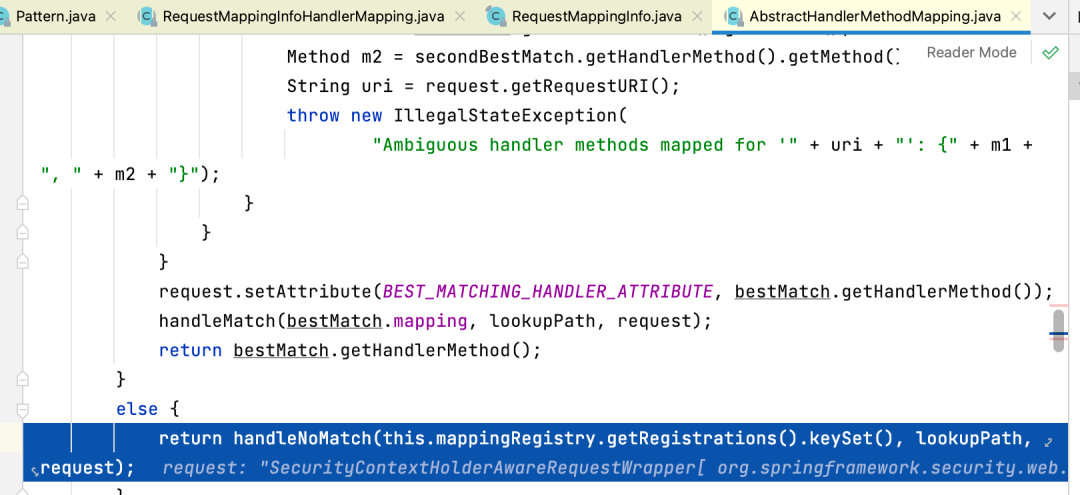Screen dimensions: 1080x495
Task: Click the 'throw' keyword
Action: point(313,115)
